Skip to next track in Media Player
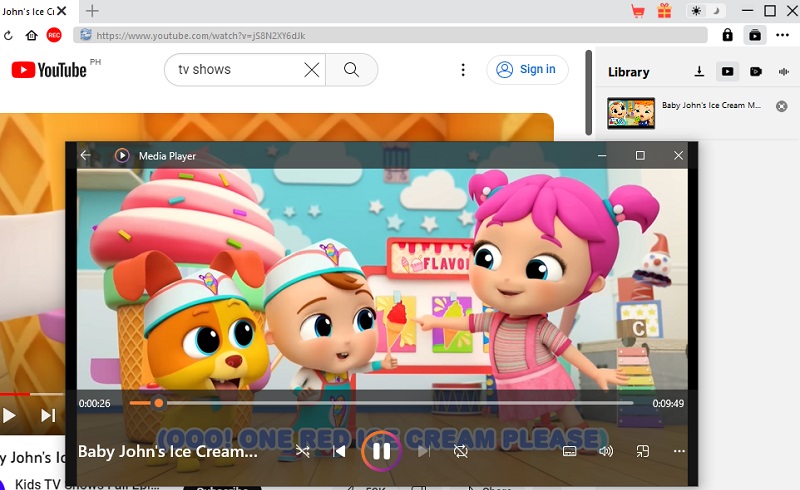Viewport: 800px width, 490px height. (x=424, y=451)
